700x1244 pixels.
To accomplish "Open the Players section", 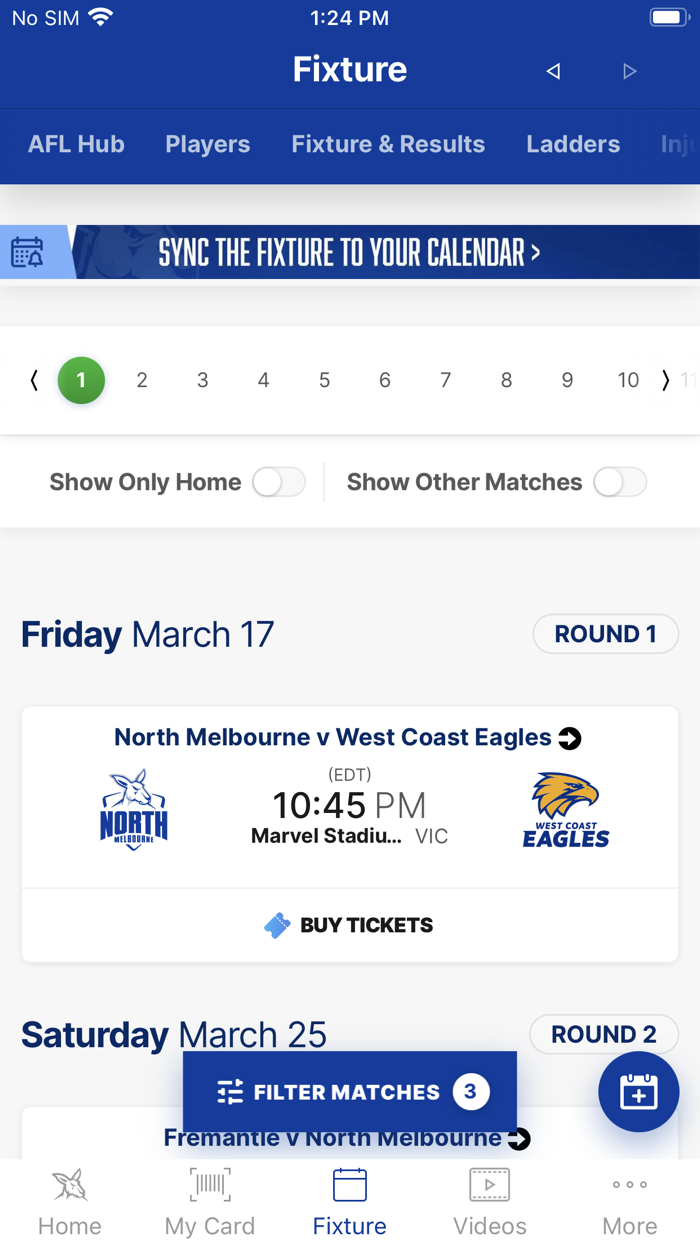I will [x=207, y=144].
